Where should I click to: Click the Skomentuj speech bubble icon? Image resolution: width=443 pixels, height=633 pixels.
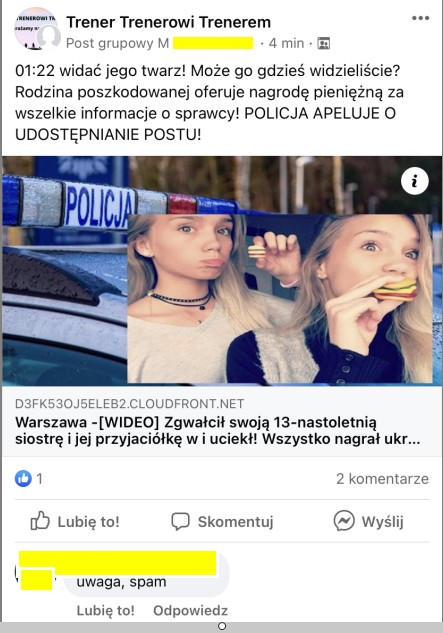180,521
